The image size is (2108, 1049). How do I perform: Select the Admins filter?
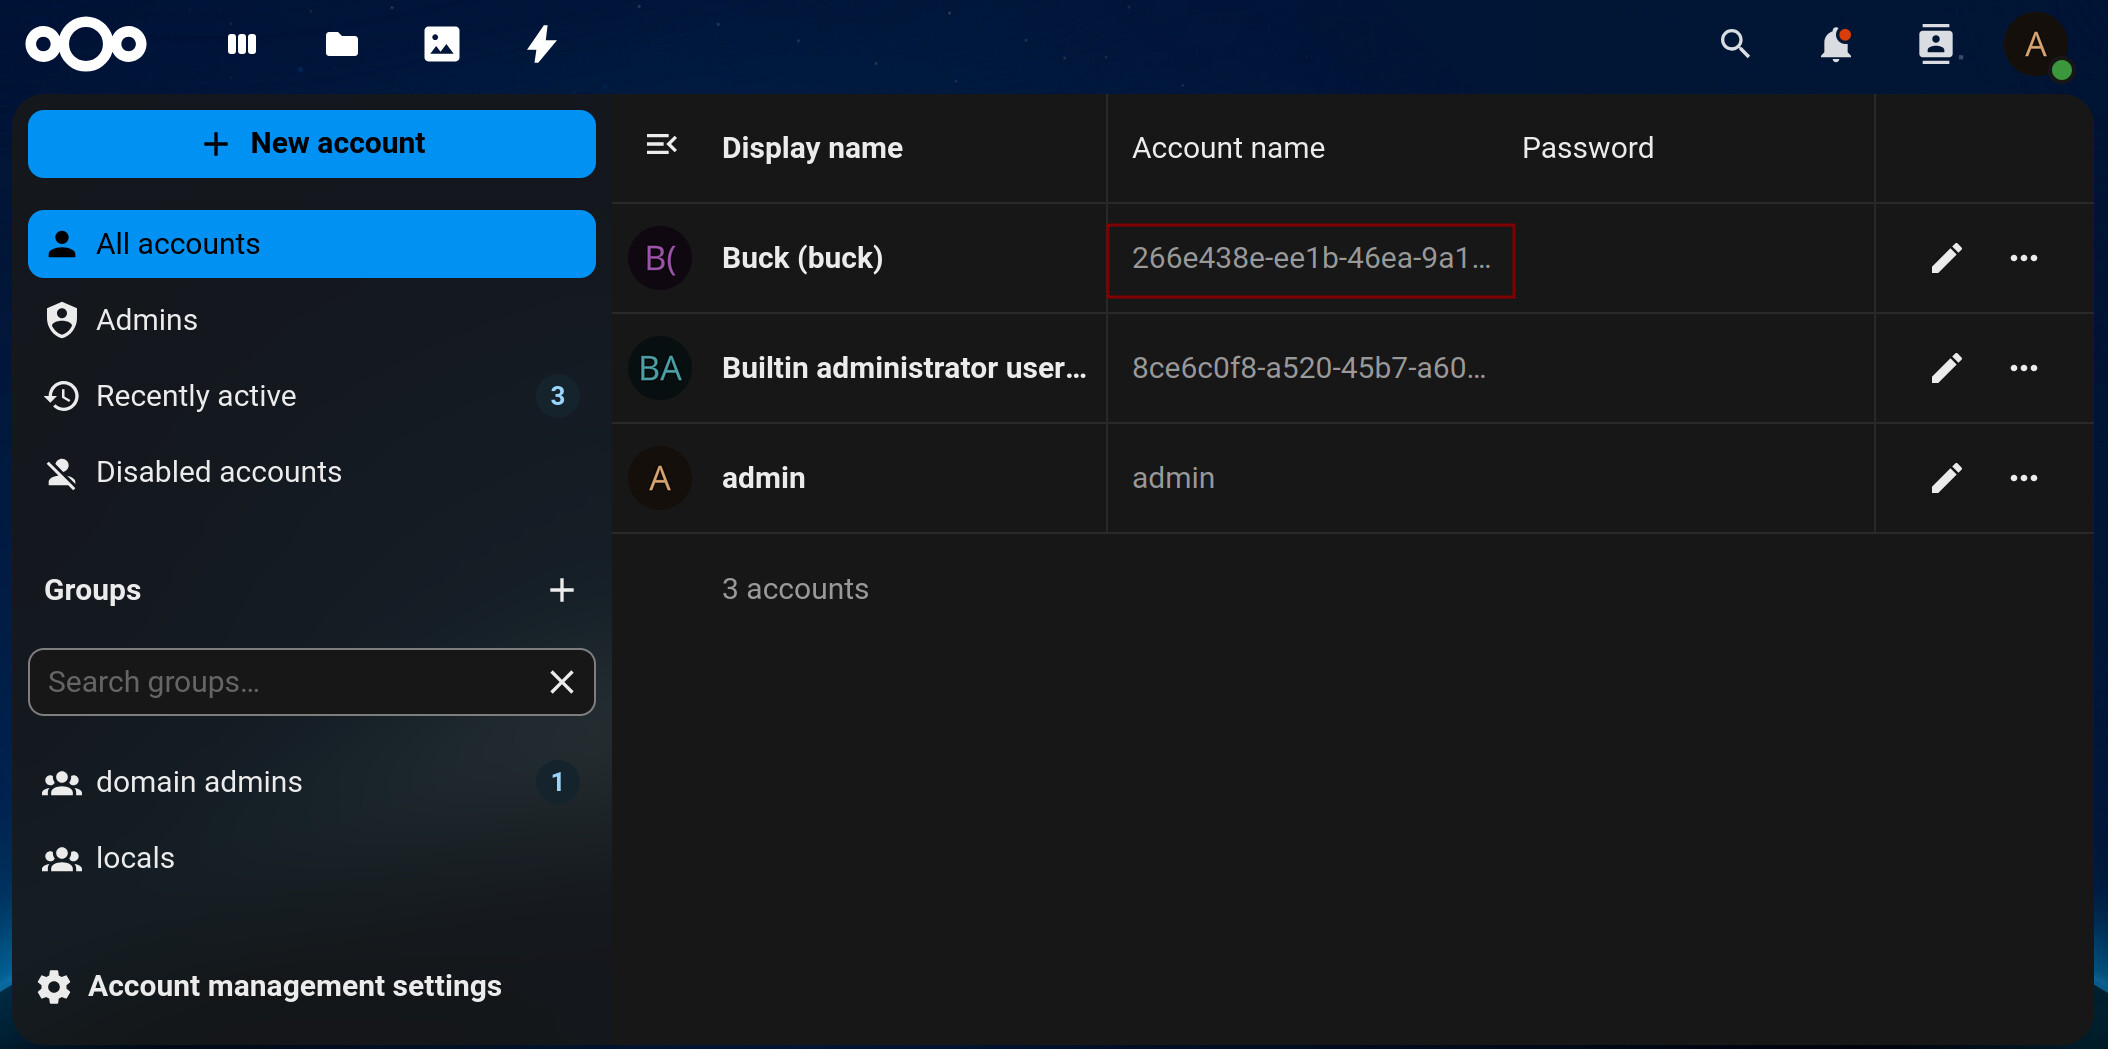point(147,320)
